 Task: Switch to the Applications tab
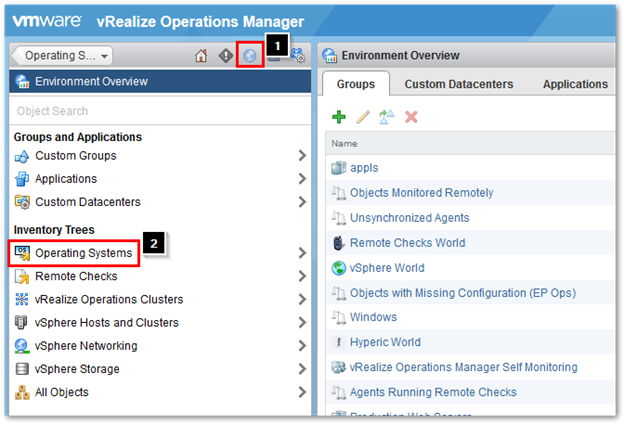click(574, 85)
